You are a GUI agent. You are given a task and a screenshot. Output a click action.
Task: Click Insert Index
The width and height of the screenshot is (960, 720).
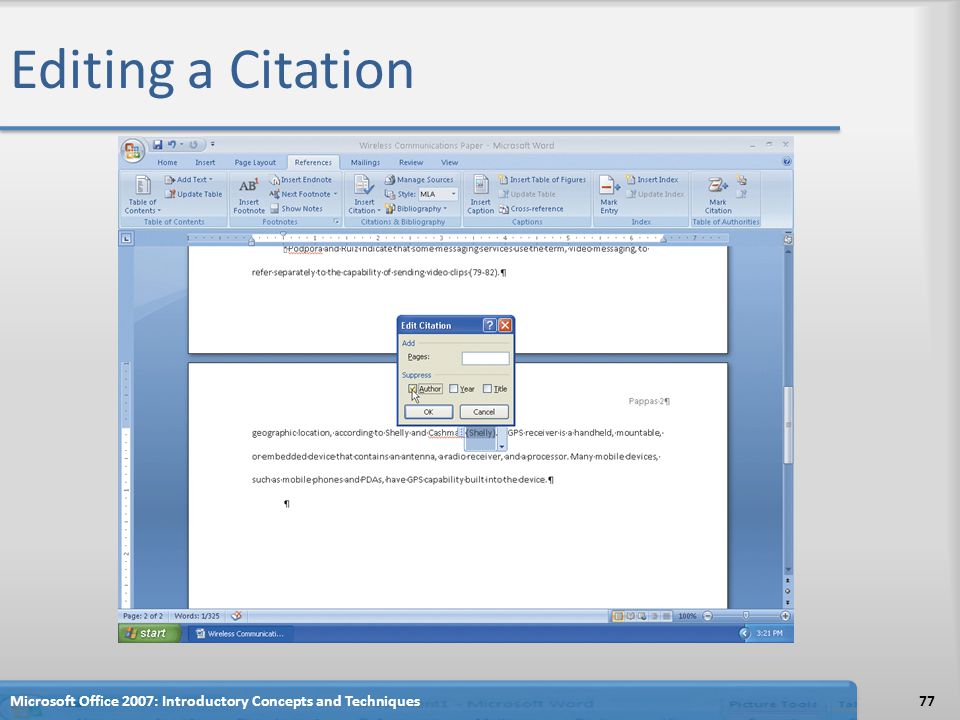tap(652, 179)
